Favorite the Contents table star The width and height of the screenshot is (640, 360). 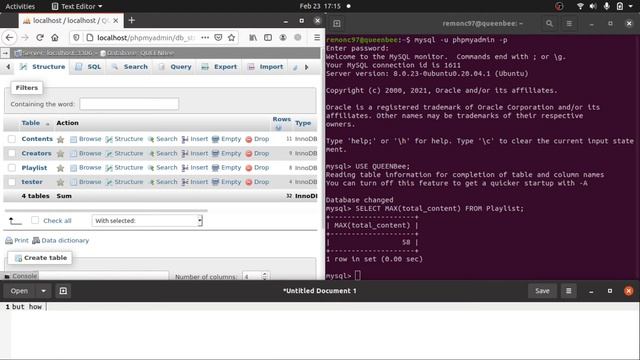pyautogui.click(x=60, y=140)
